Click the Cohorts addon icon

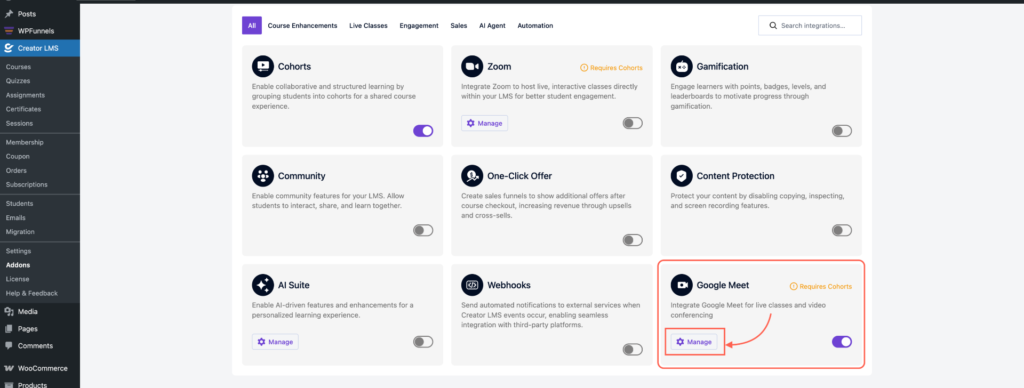coord(263,66)
